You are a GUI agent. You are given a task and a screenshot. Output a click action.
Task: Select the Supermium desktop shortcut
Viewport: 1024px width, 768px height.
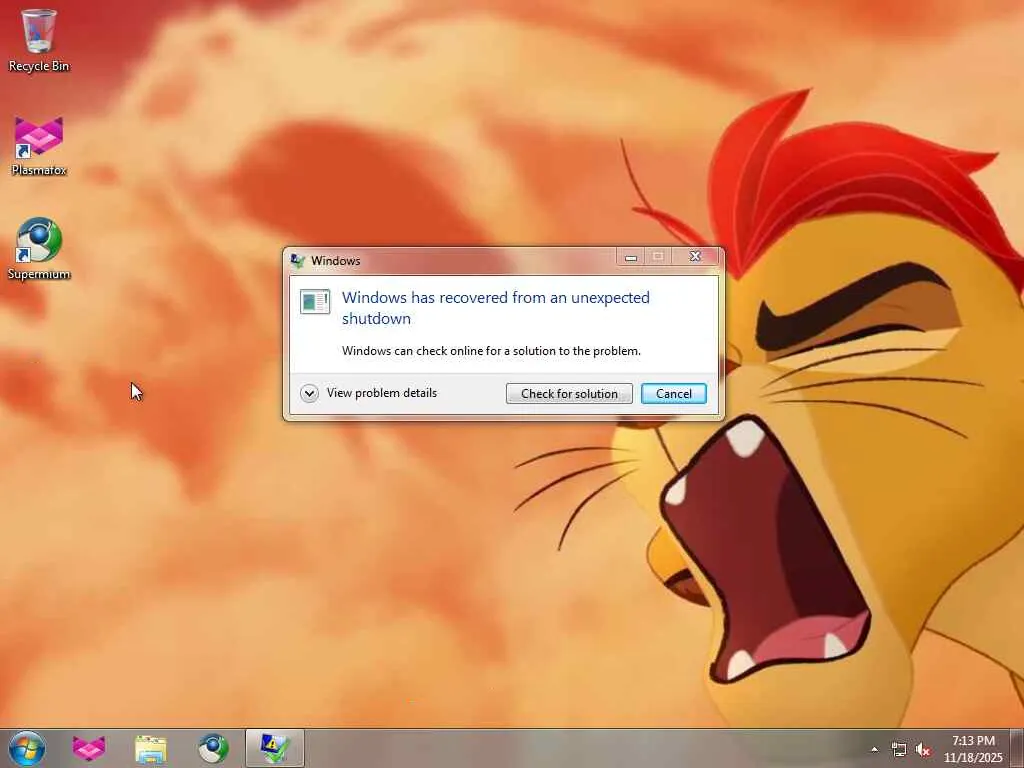click(39, 248)
